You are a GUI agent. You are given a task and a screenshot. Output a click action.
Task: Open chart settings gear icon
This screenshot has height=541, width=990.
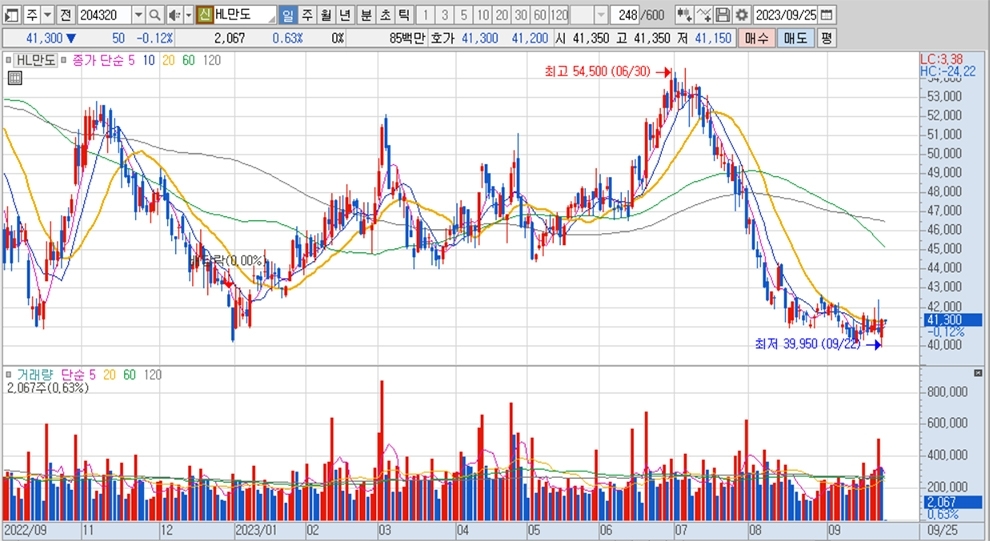[741, 16]
